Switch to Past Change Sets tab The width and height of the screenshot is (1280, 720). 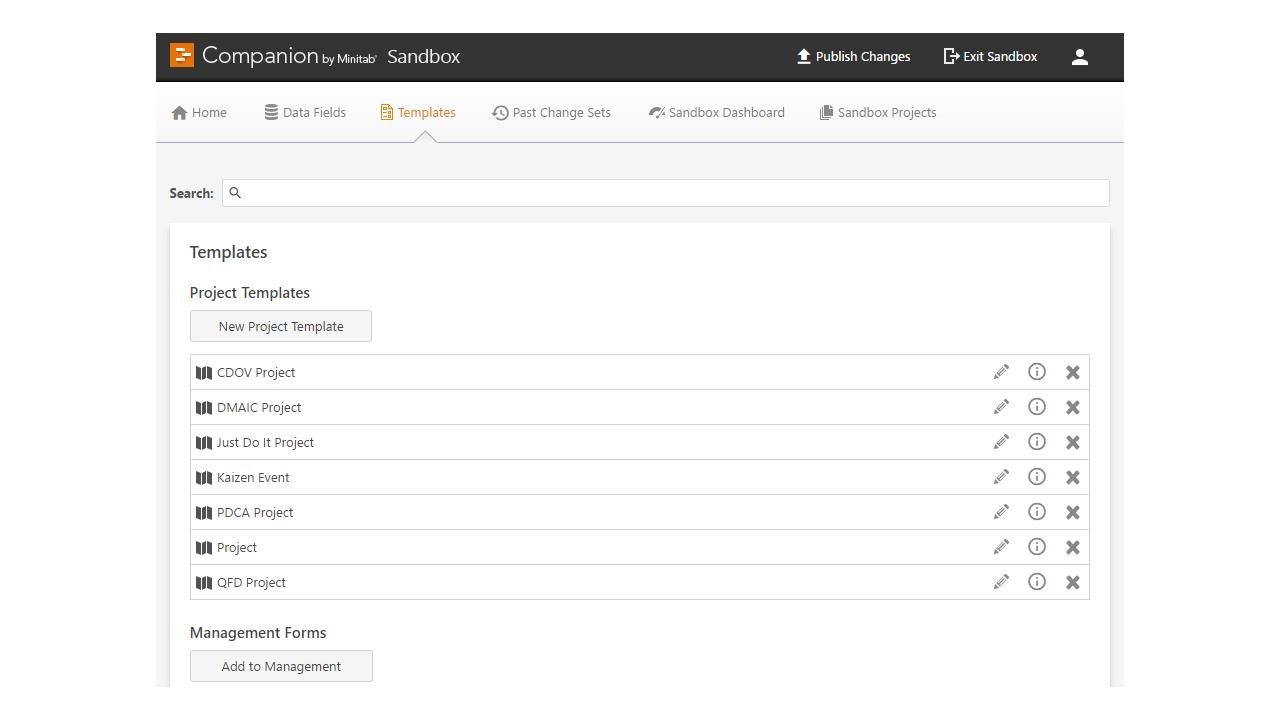coord(551,113)
